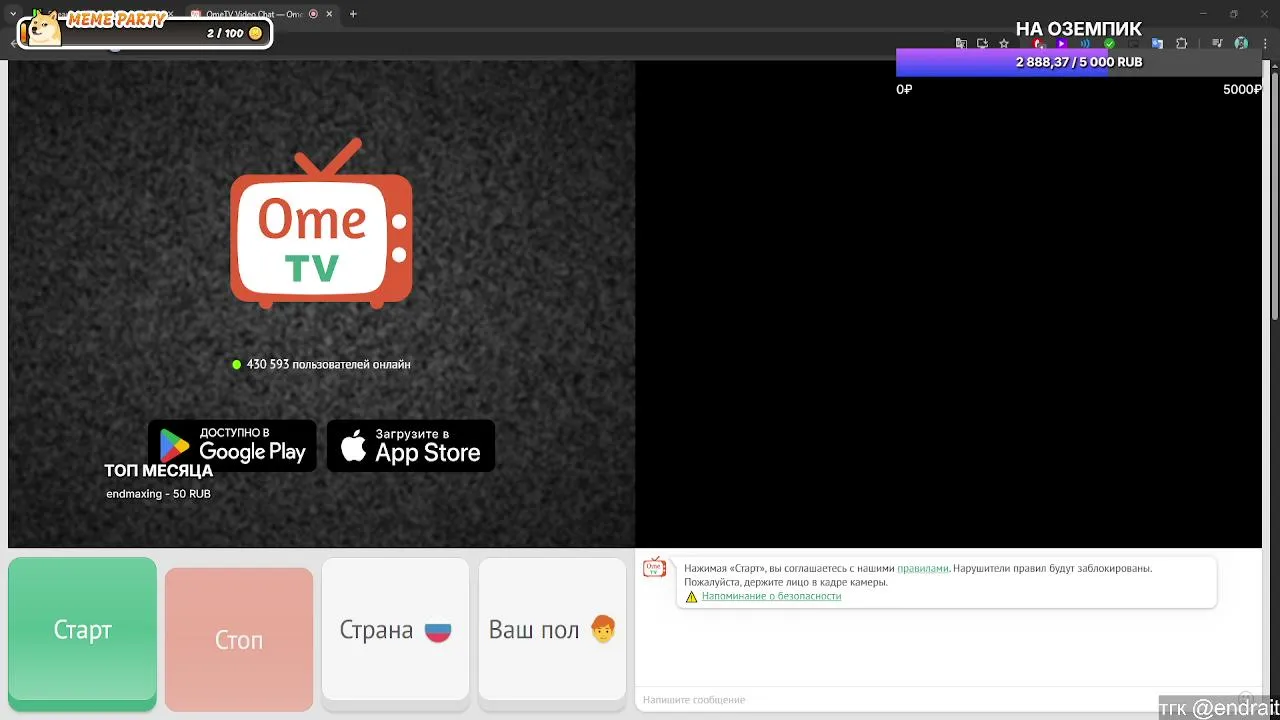
Task: Open the Extensions puzzle piece menu
Action: (x=1181, y=44)
